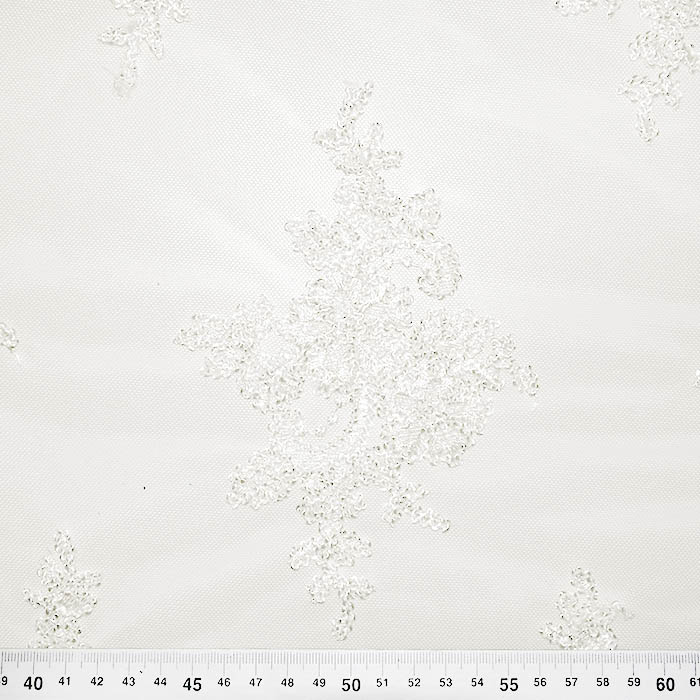
Task: Click the partial motif at left edge
Action: pos(8,338)
